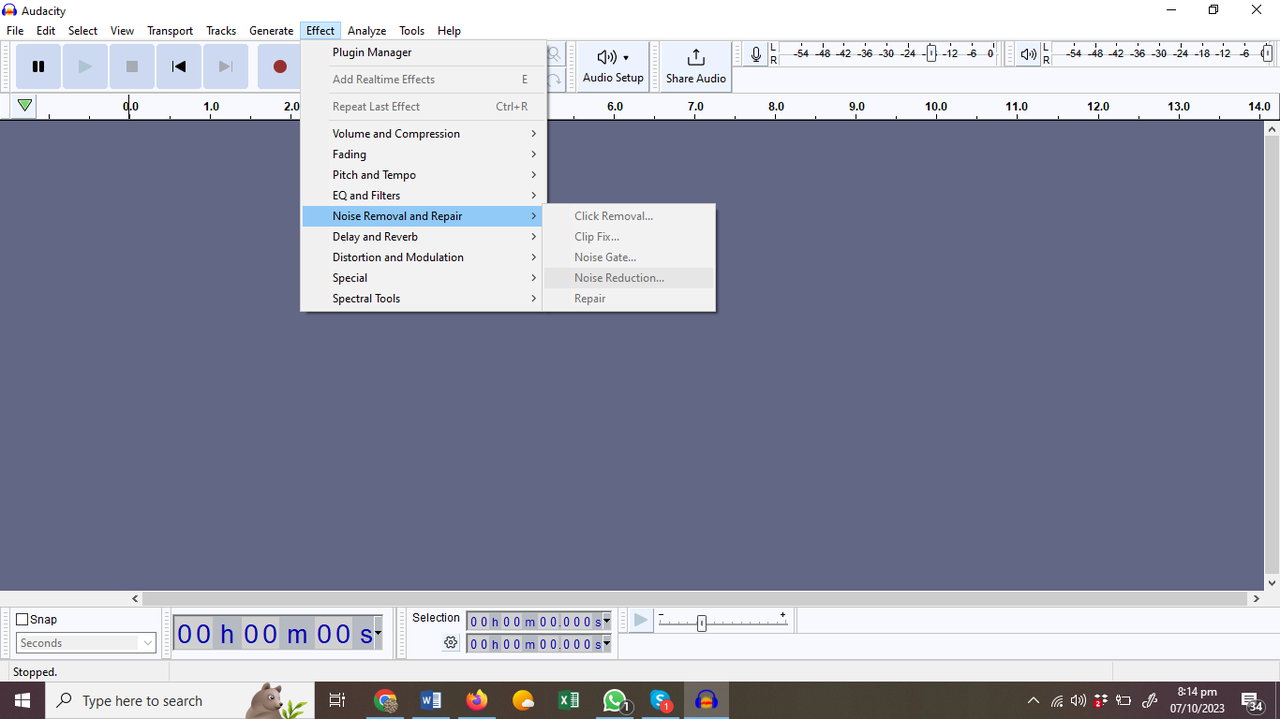Open Windows Start menu

click(22, 701)
